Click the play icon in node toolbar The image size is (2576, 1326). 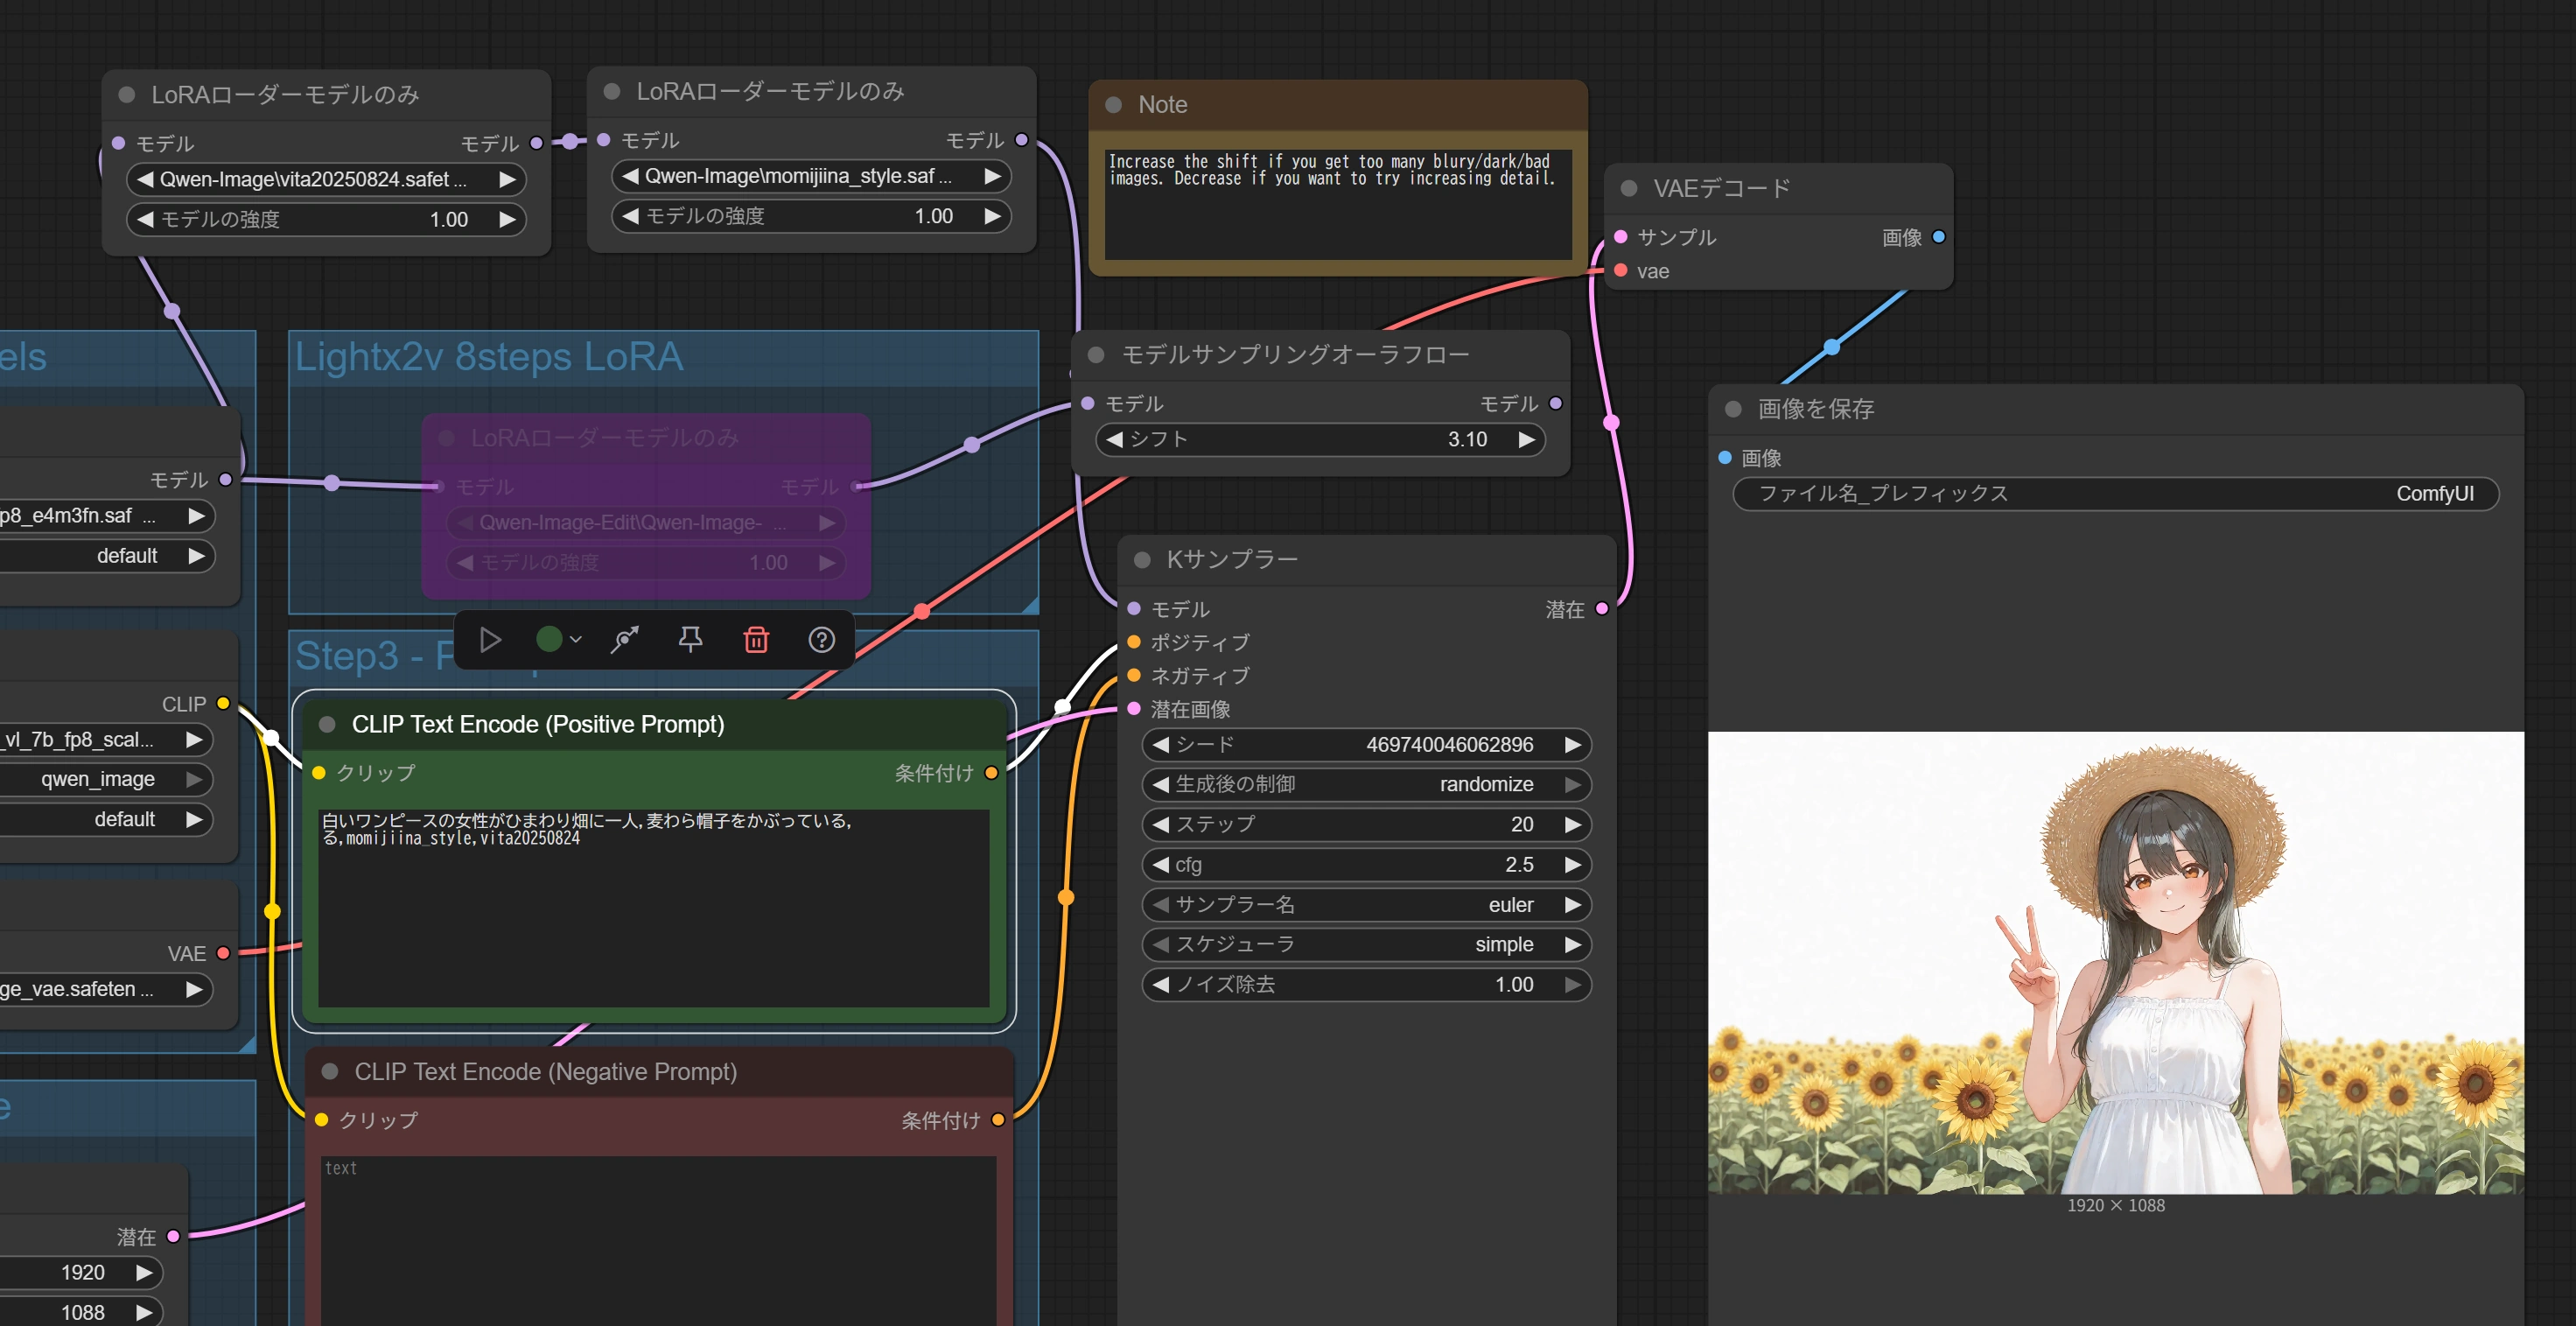click(x=490, y=640)
